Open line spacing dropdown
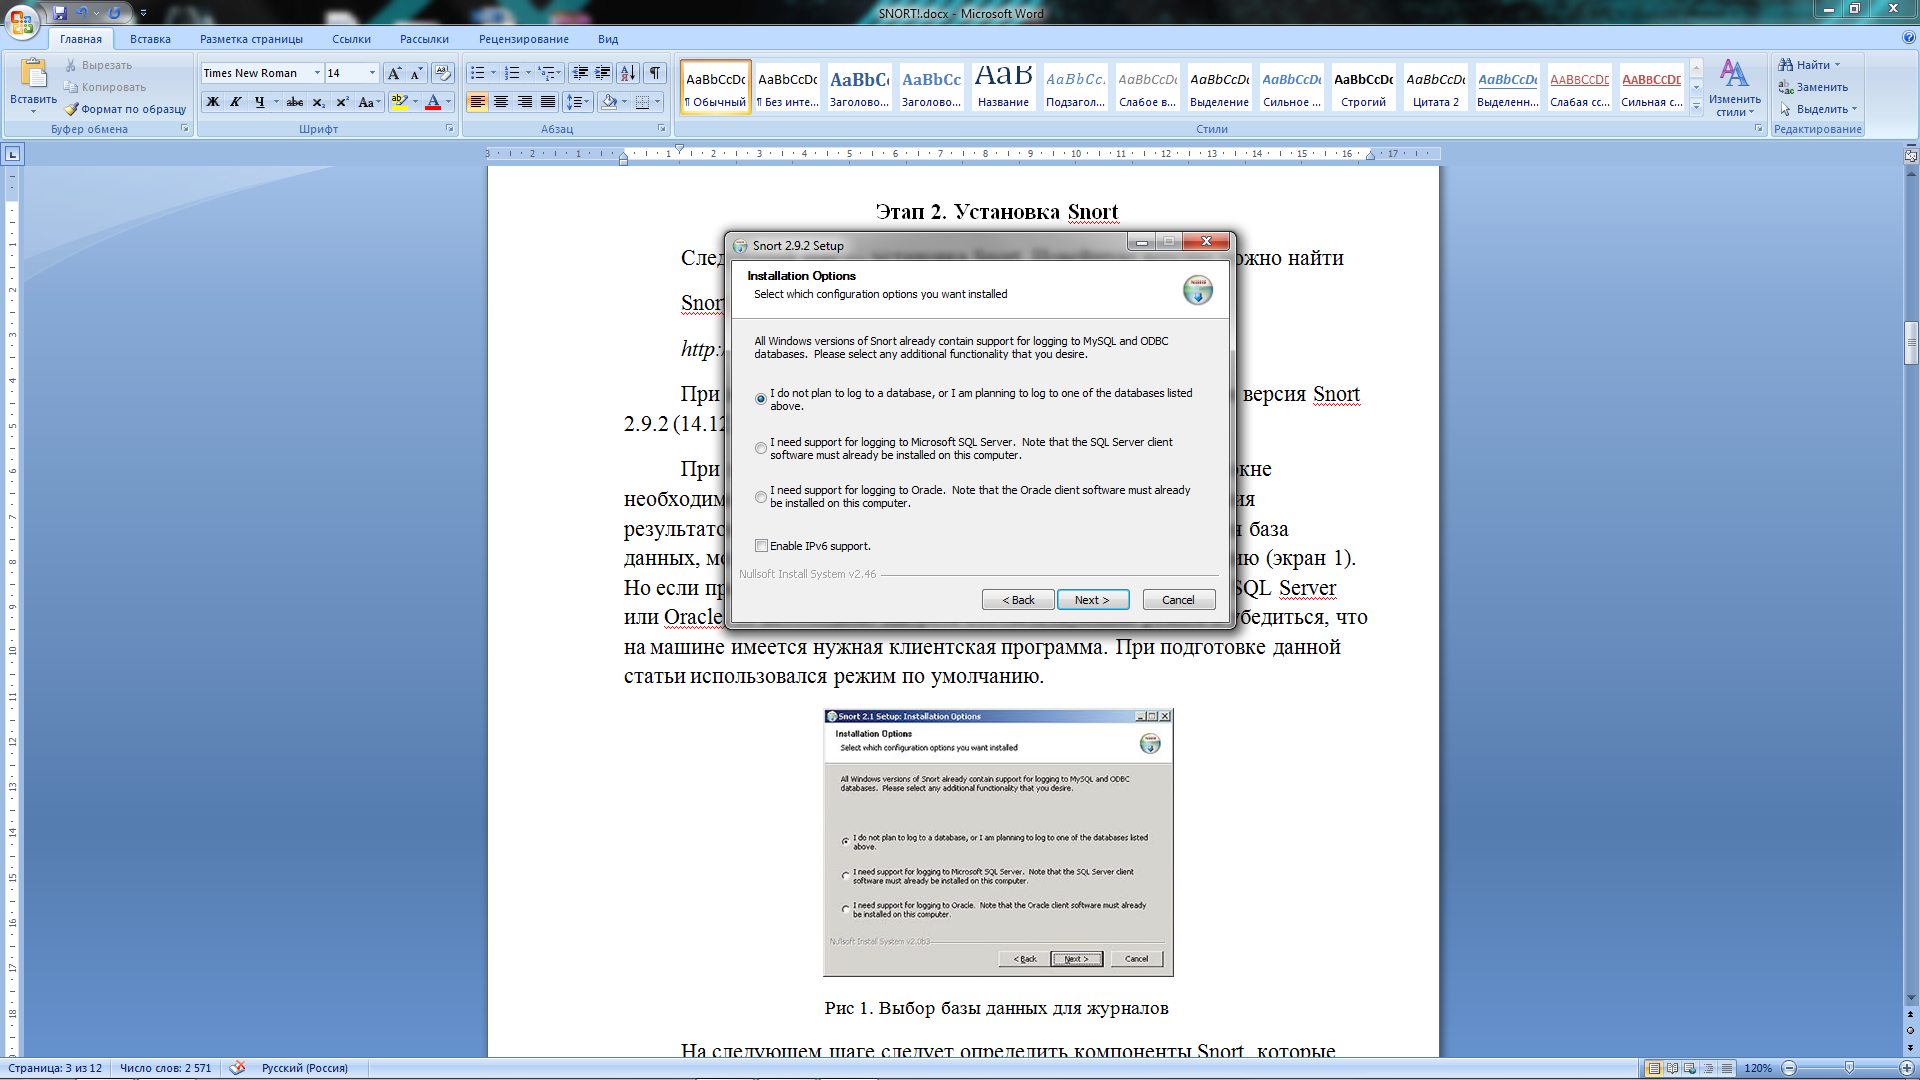Screen dimensions: 1920x1080 pos(578,102)
